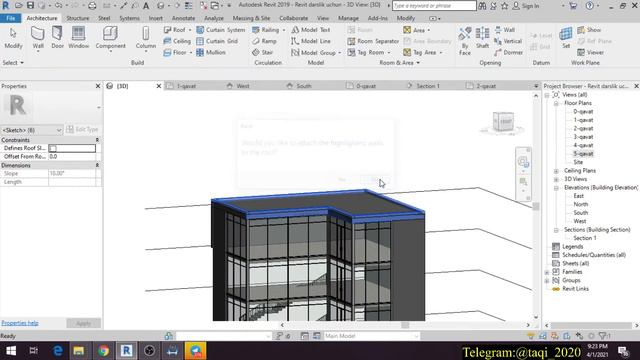Click the Room Separator tool
Screen dimensions: 640x360
coord(373,41)
